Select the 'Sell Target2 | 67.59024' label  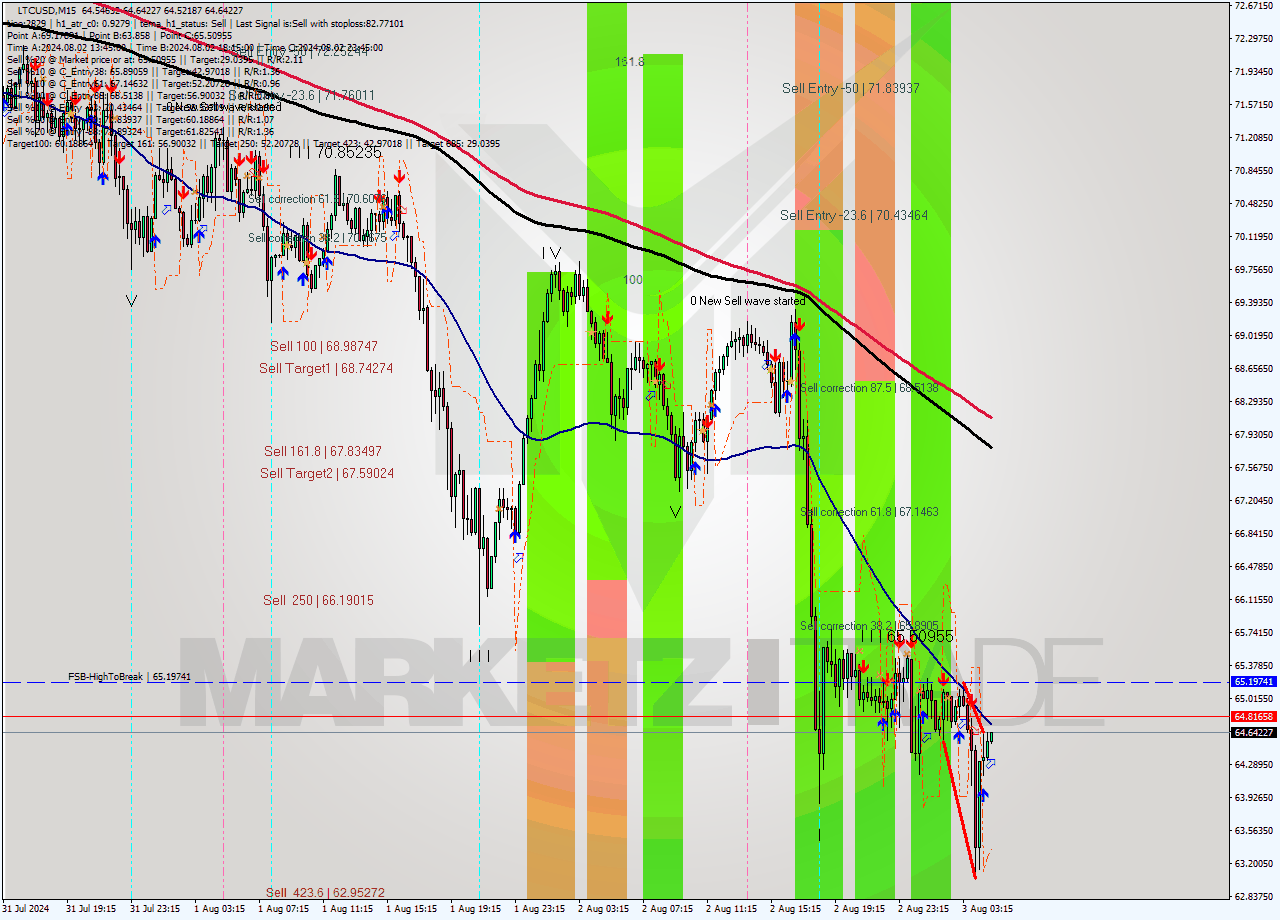click(x=327, y=473)
